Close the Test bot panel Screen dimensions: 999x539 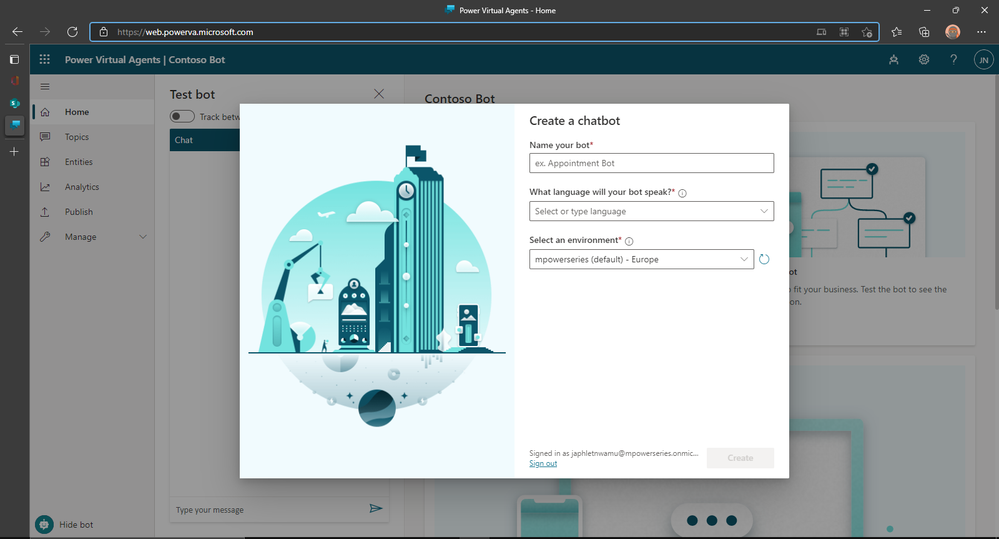pos(378,94)
